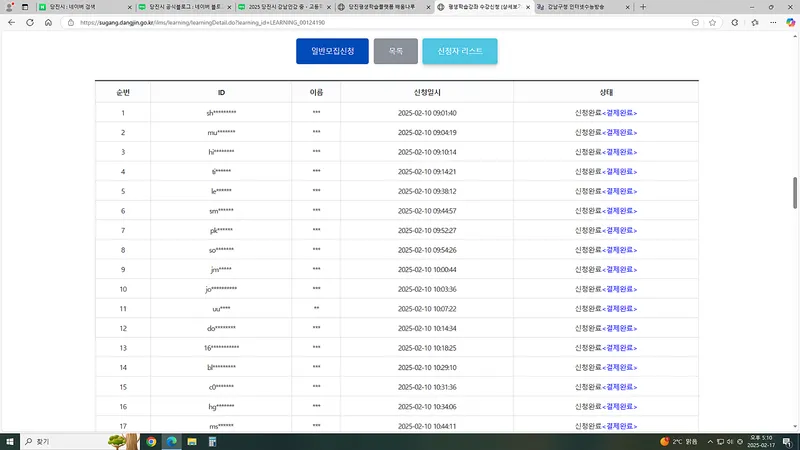Click the 목록 button
Image resolution: width=800 pixels, height=450 pixels.
[x=395, y=51]
